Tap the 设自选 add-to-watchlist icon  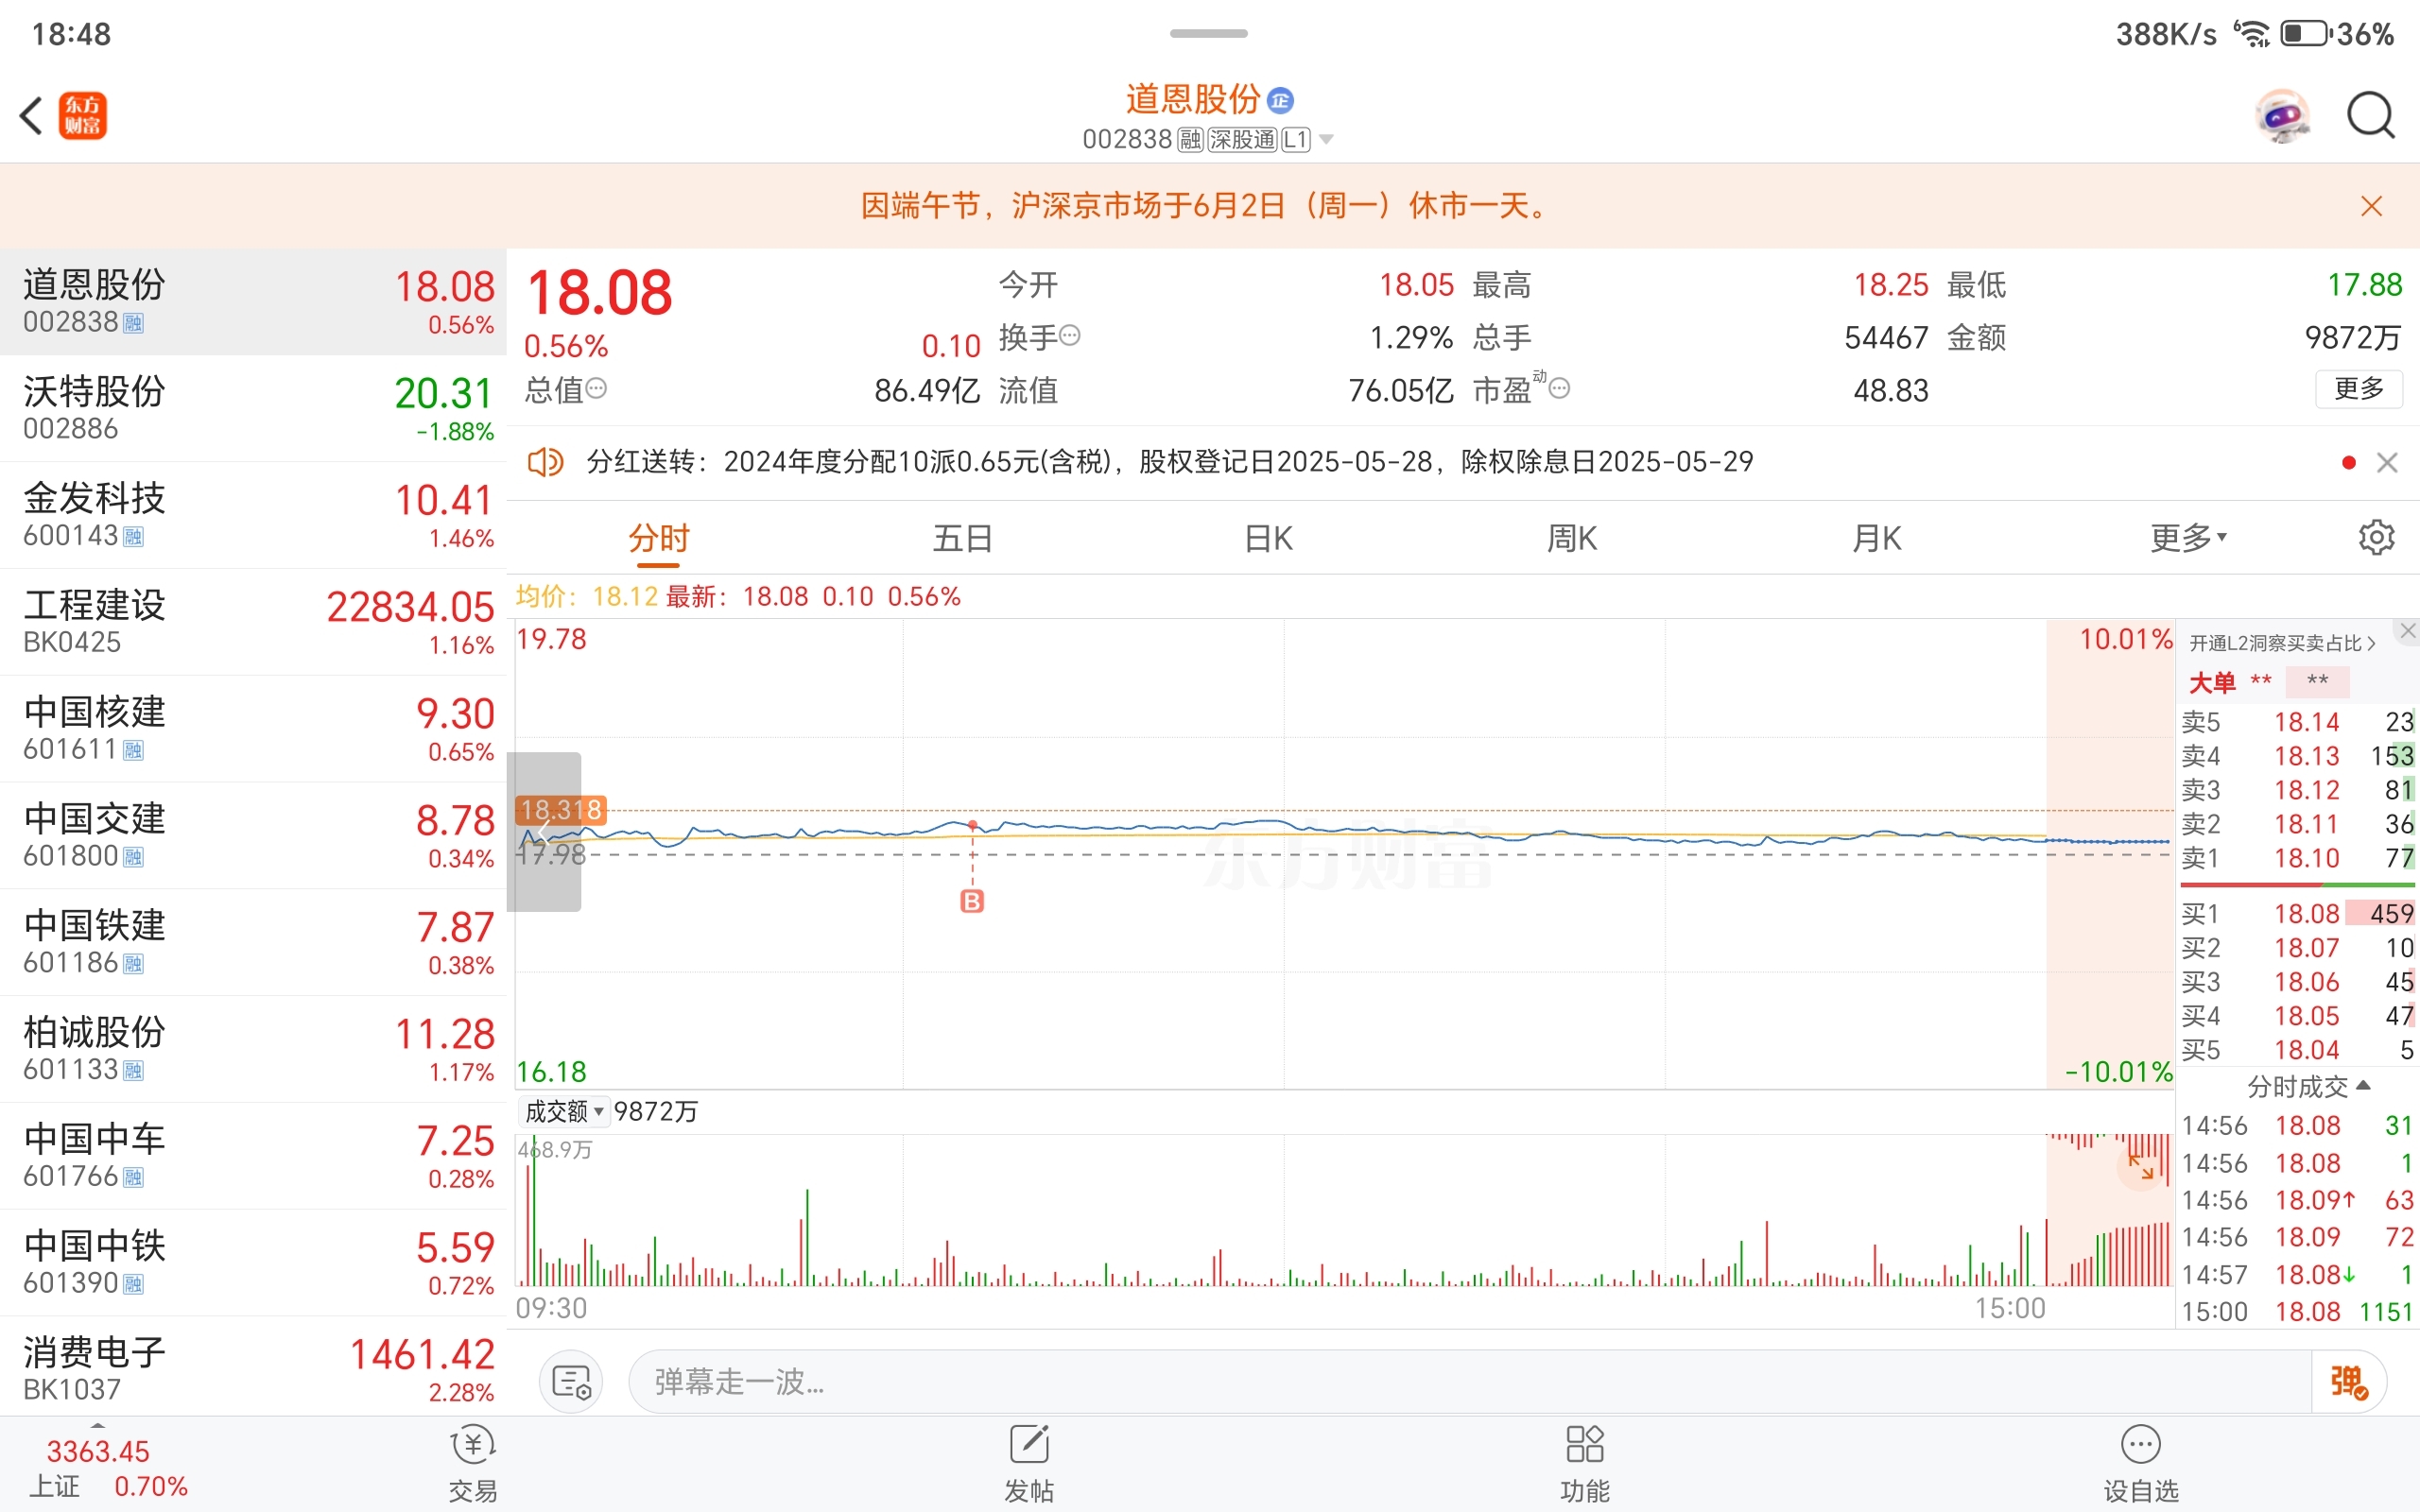pos(2141,1464)
